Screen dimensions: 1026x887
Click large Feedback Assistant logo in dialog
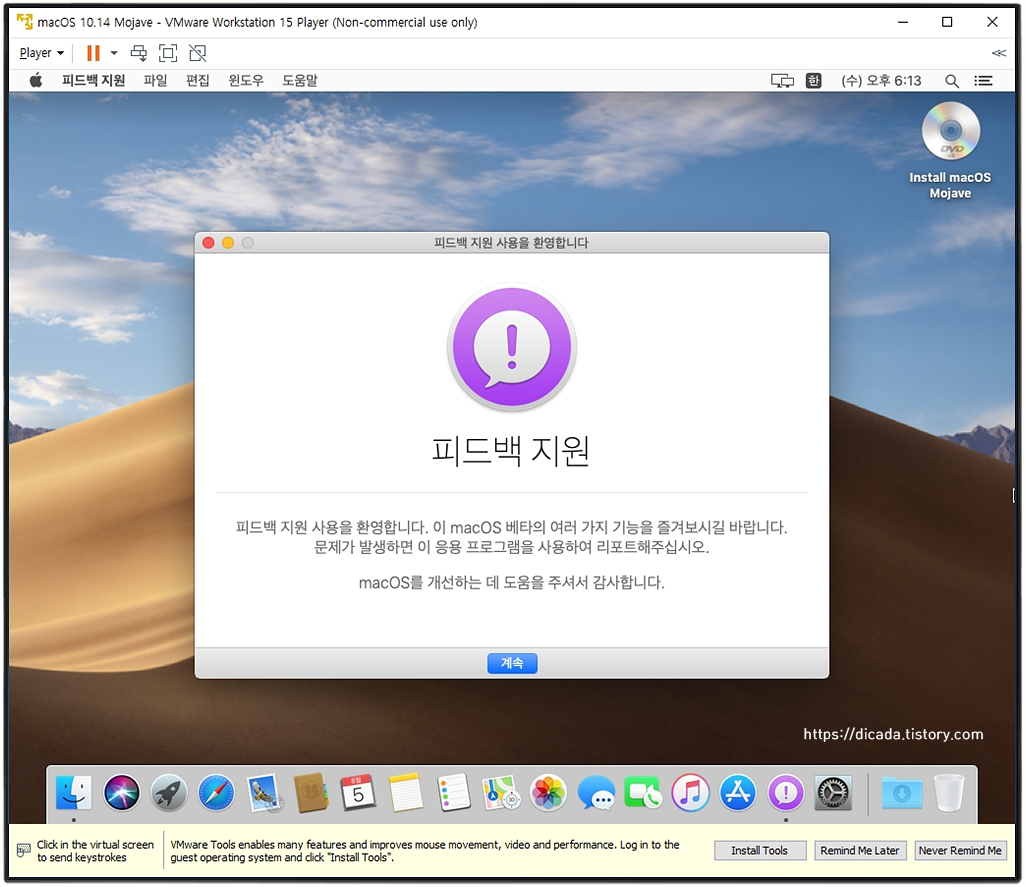pos(512,347)
